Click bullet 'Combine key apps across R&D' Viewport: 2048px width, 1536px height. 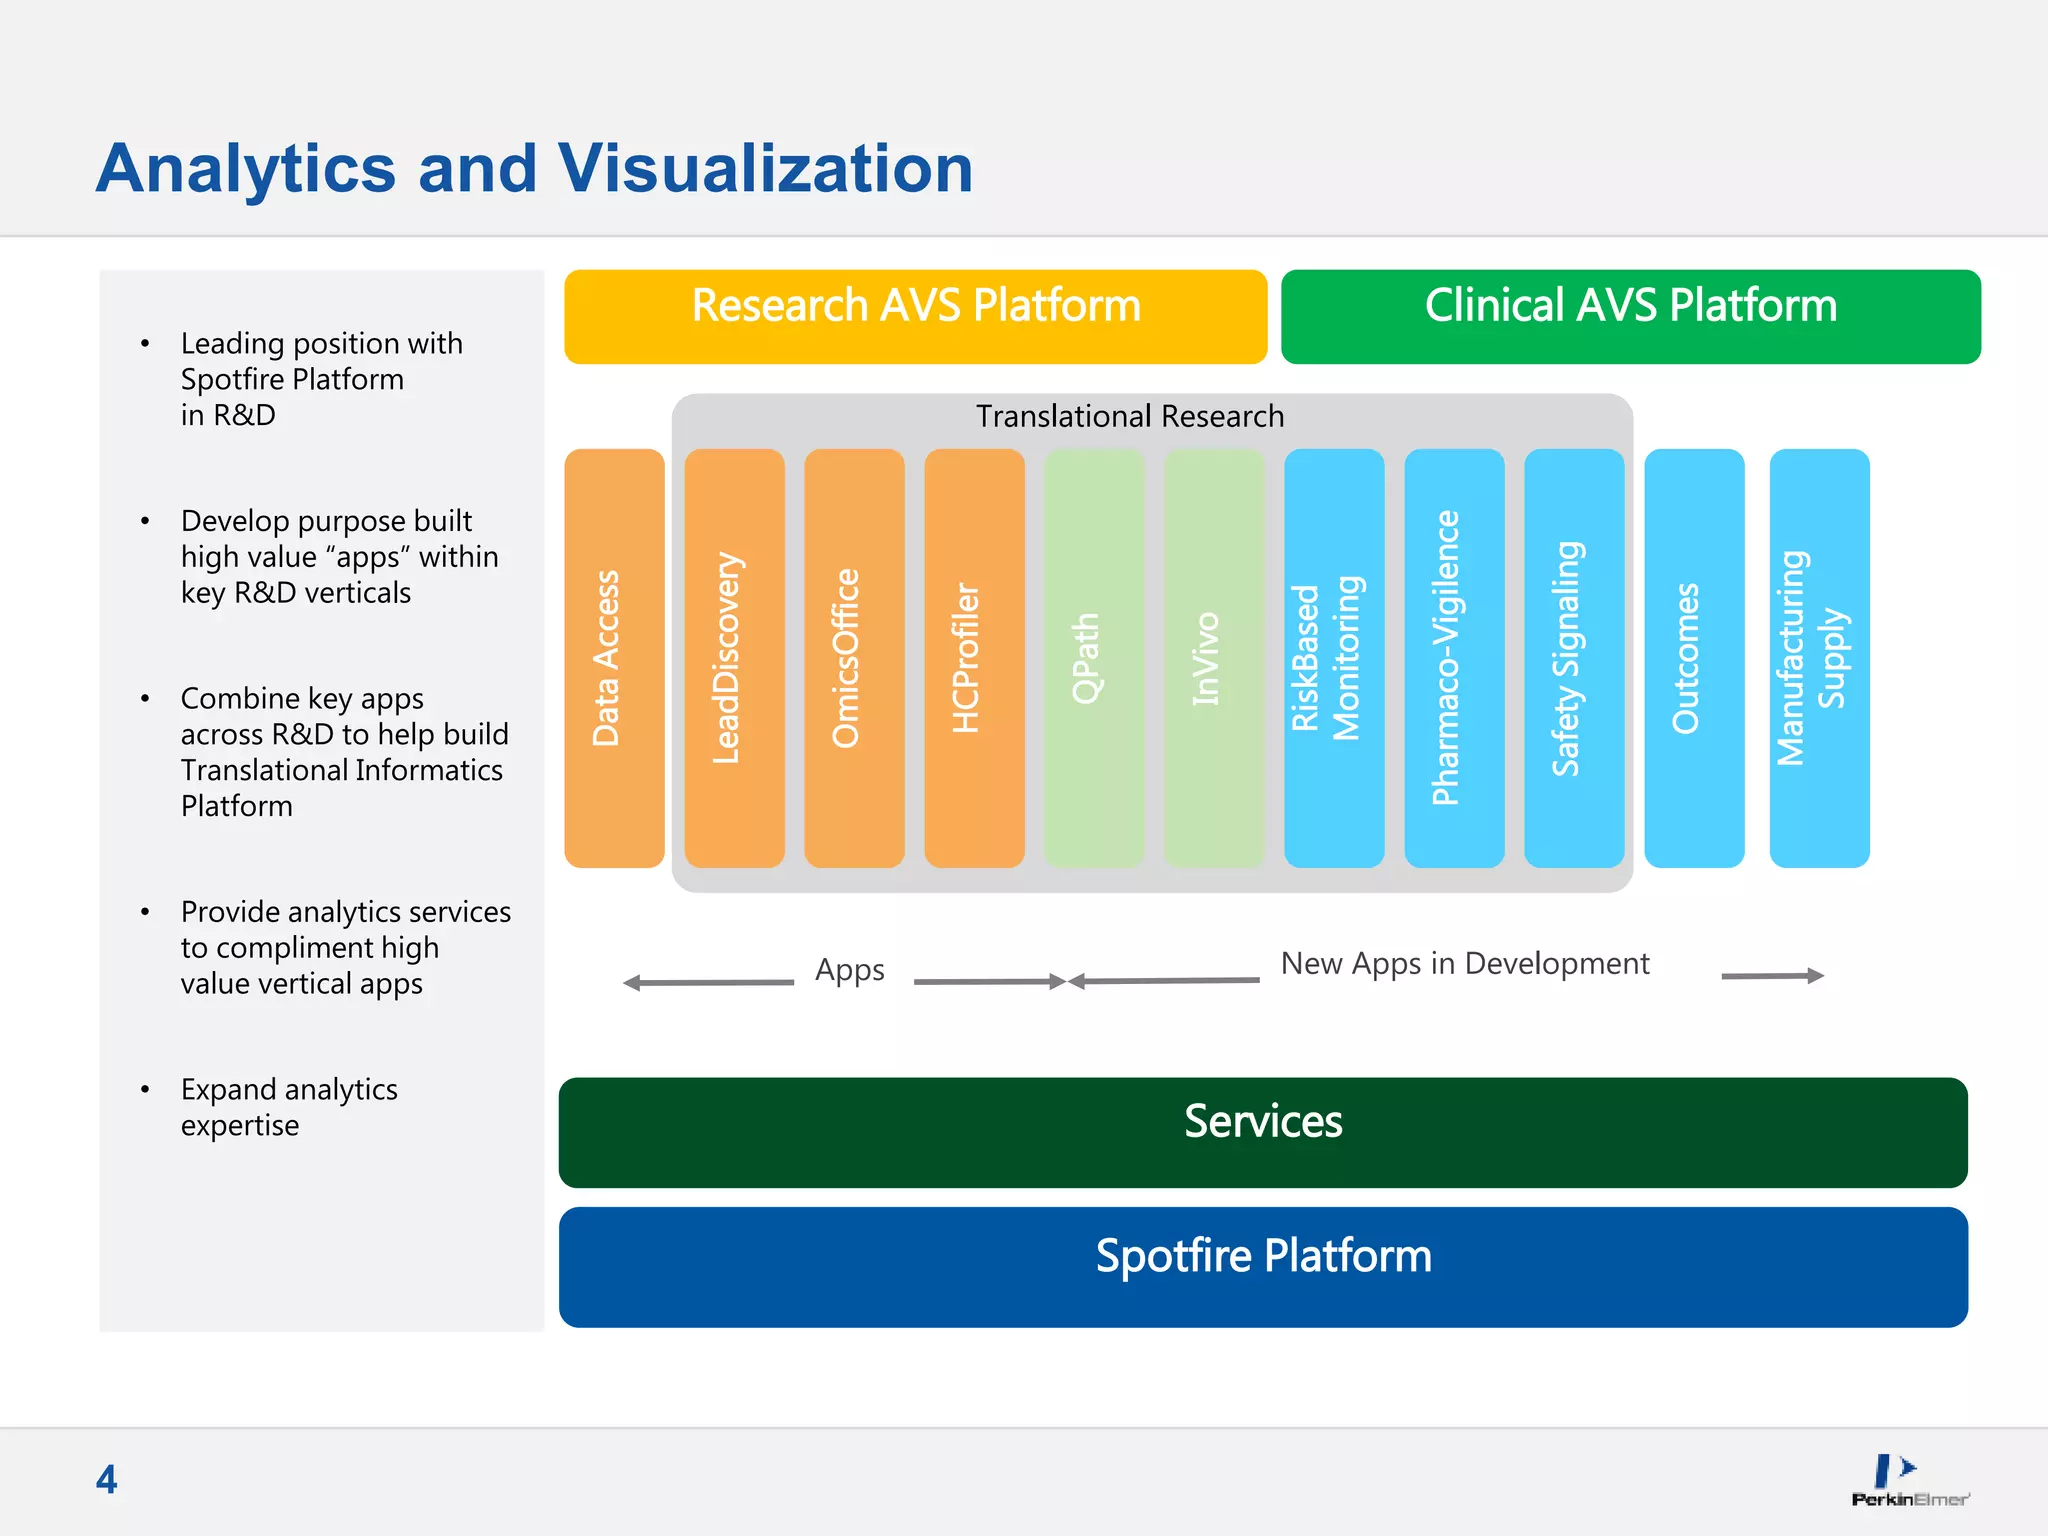344,752
